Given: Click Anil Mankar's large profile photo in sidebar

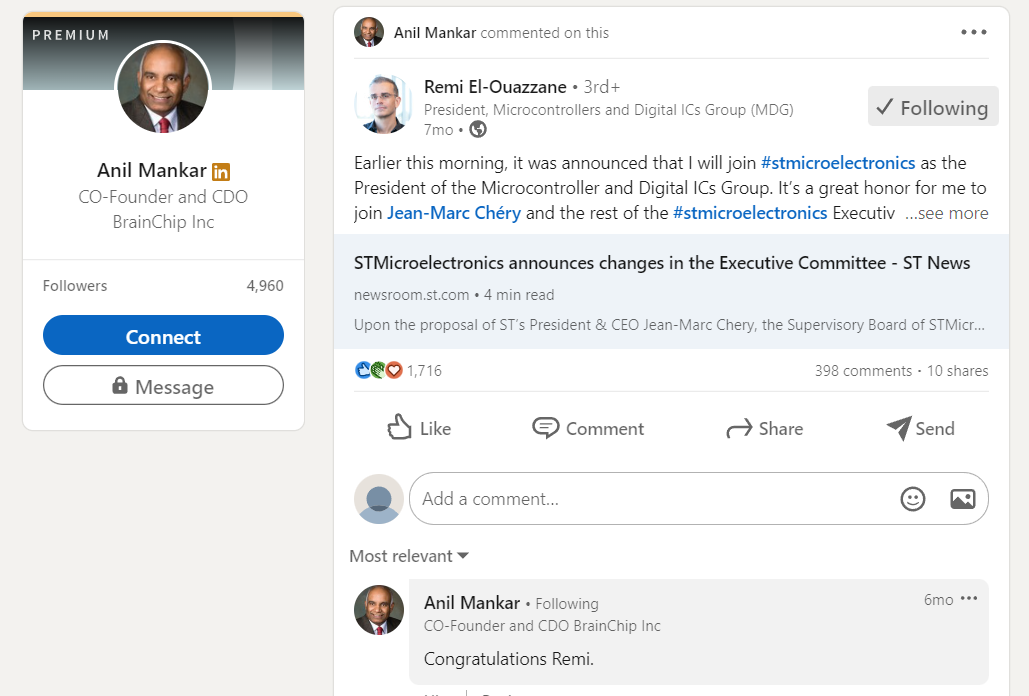Looking at the screenshot, I should [x=163, y=87].
